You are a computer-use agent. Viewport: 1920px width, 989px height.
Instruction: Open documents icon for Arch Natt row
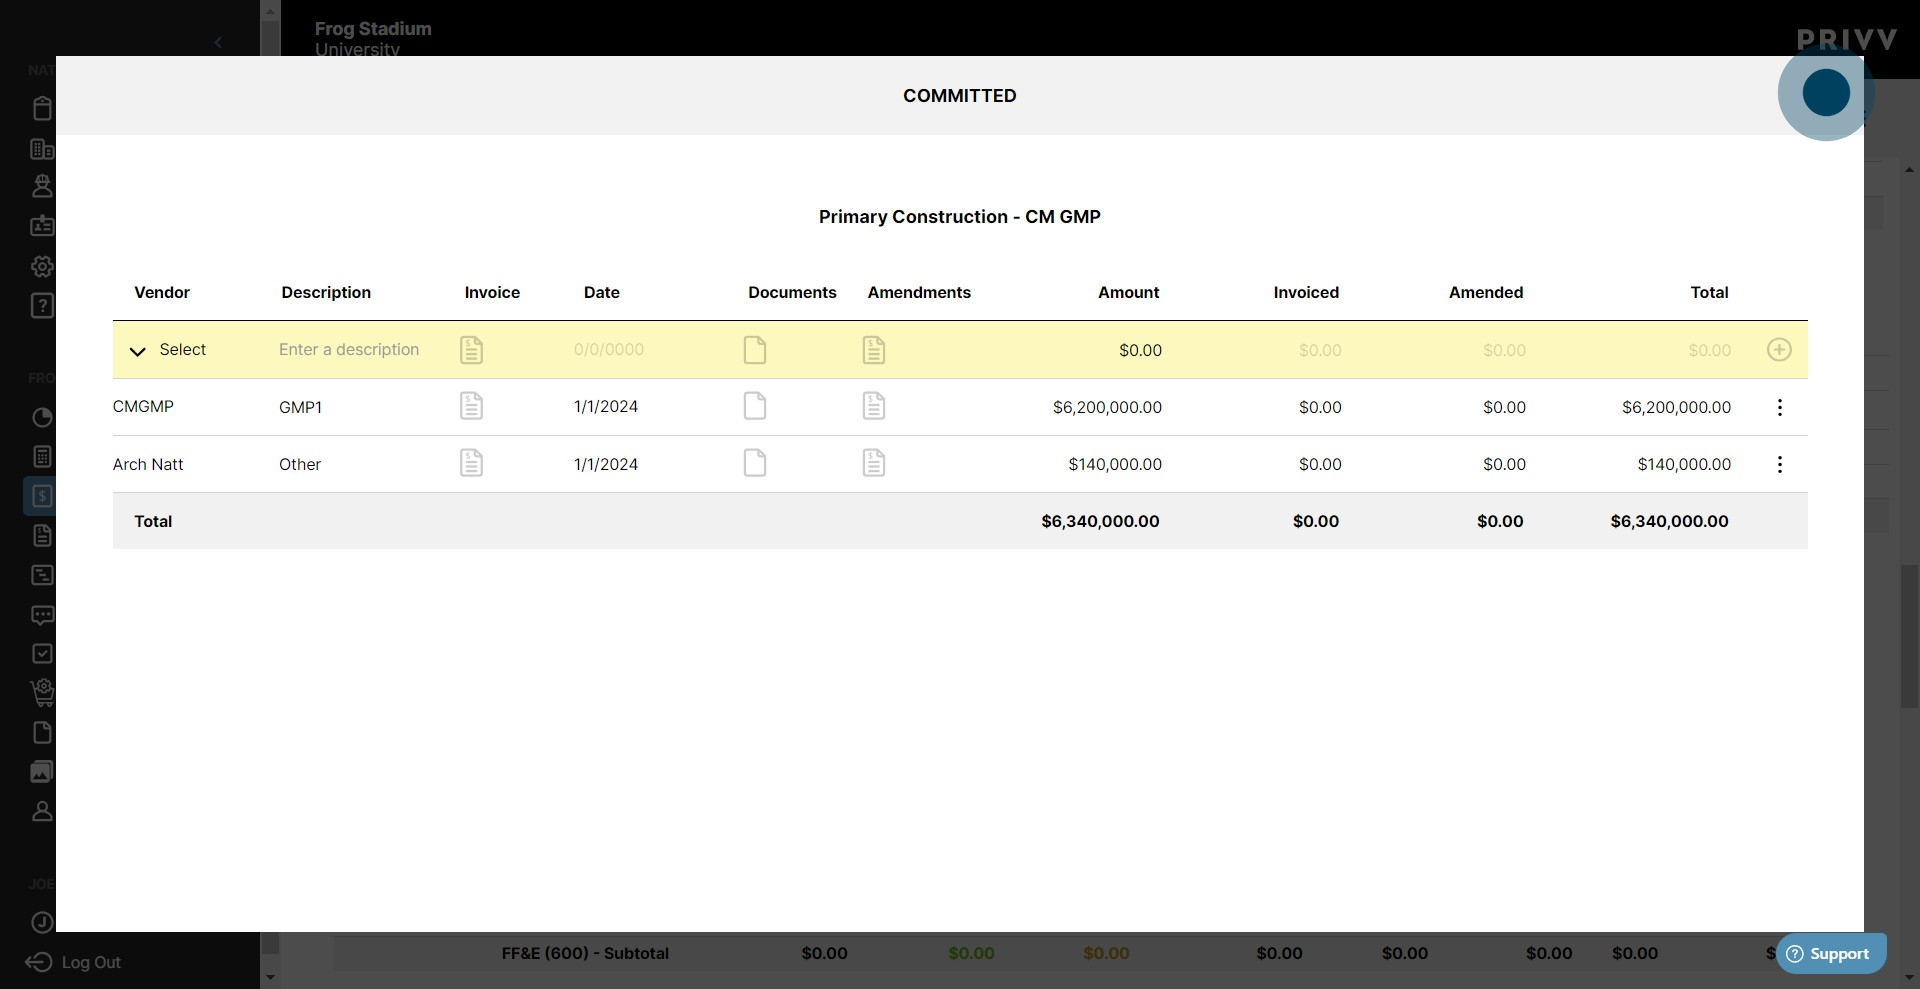(755, 463)
